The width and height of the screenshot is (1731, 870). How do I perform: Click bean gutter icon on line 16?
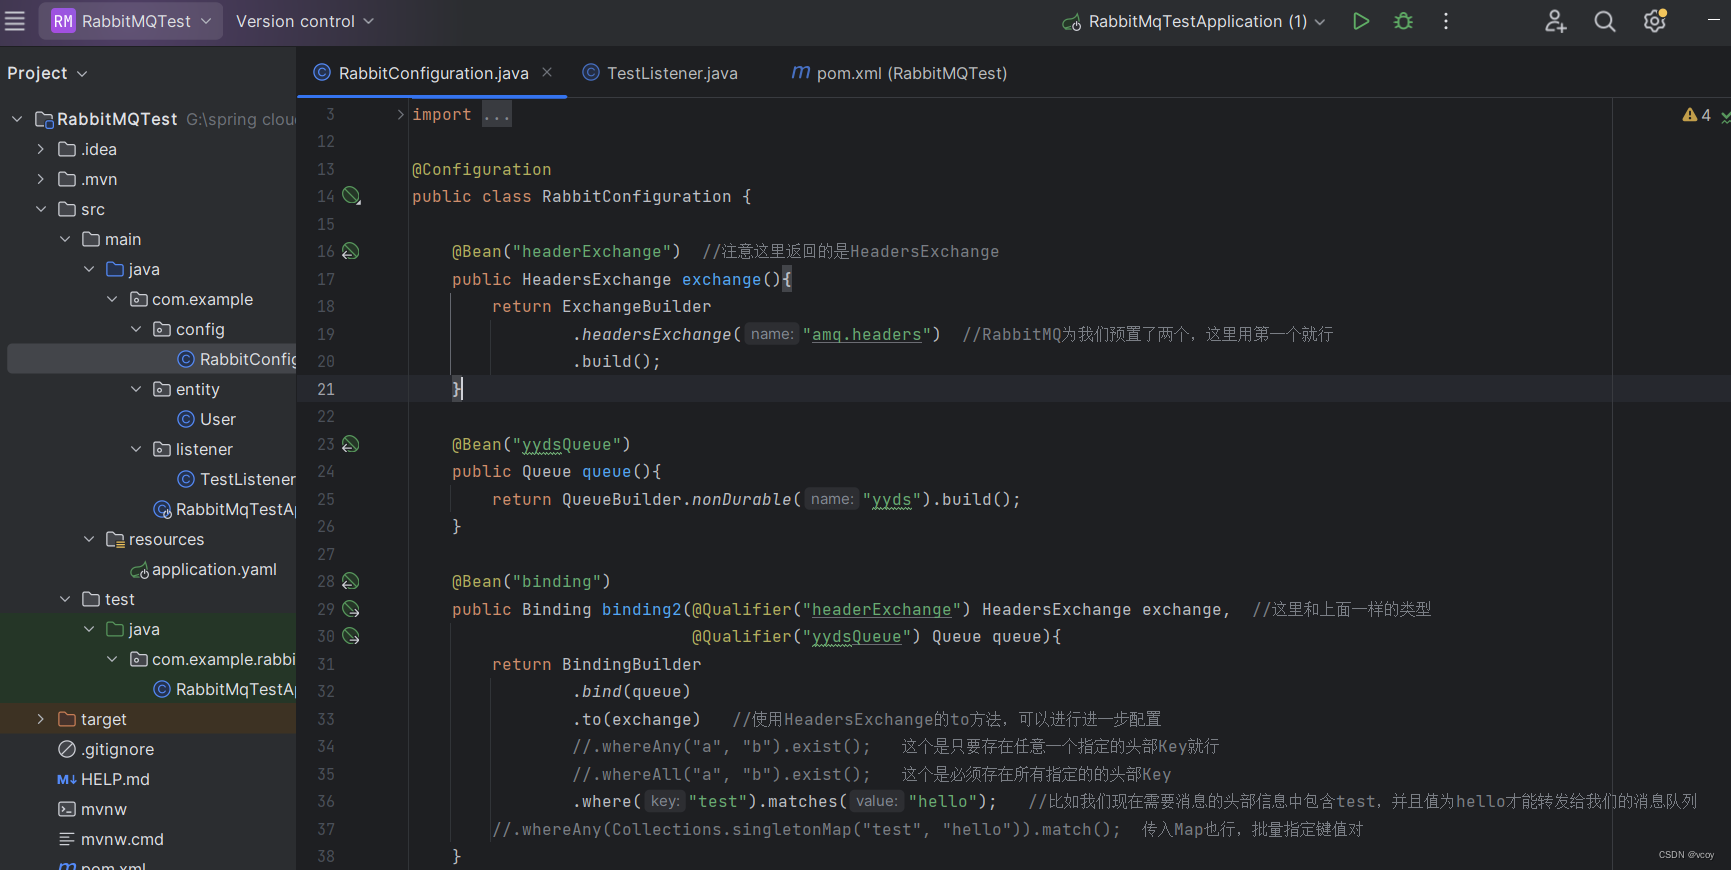pos(351,251)
